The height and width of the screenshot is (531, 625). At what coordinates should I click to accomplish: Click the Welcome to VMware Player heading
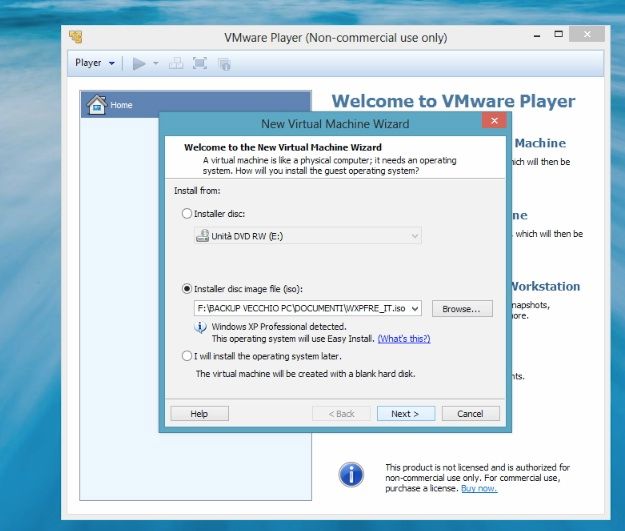[453, 101]
